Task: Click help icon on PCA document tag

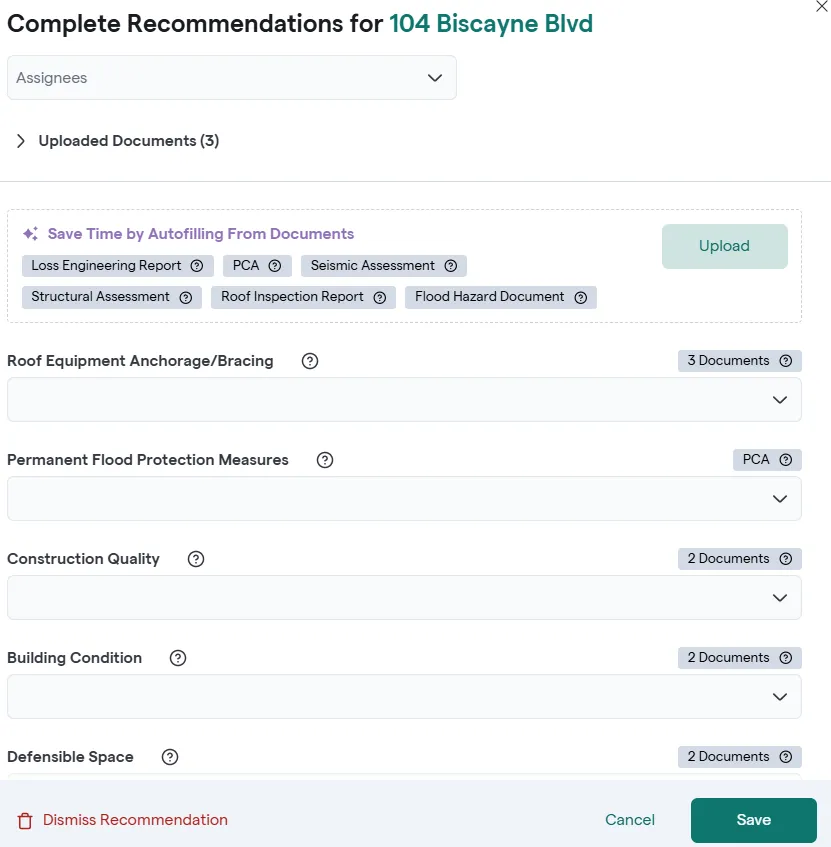Action: point(275,266)
